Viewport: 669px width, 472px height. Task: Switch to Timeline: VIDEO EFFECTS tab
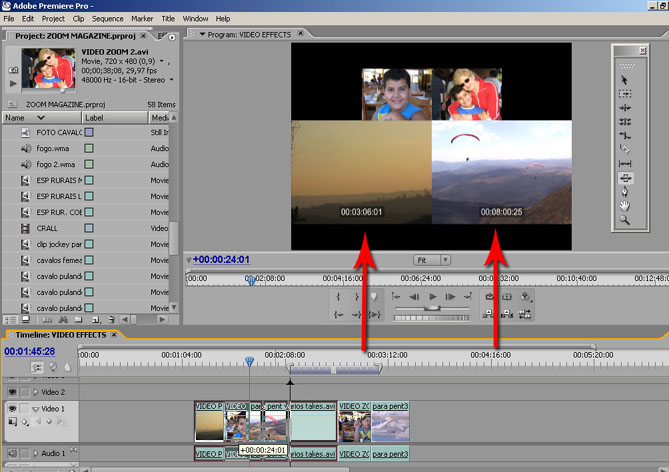59,334
